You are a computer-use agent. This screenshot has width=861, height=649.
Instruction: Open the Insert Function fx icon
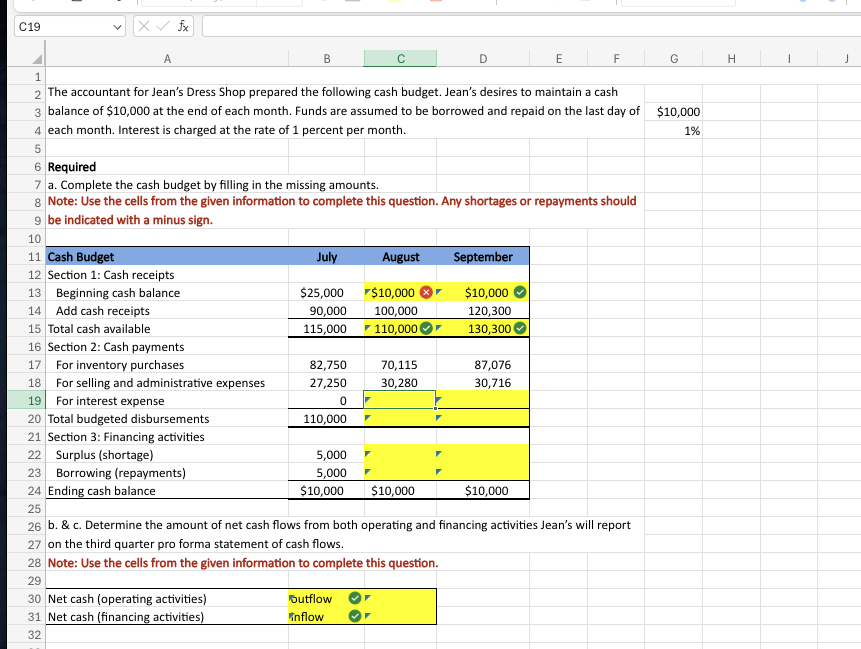click(x=183, y=26)
